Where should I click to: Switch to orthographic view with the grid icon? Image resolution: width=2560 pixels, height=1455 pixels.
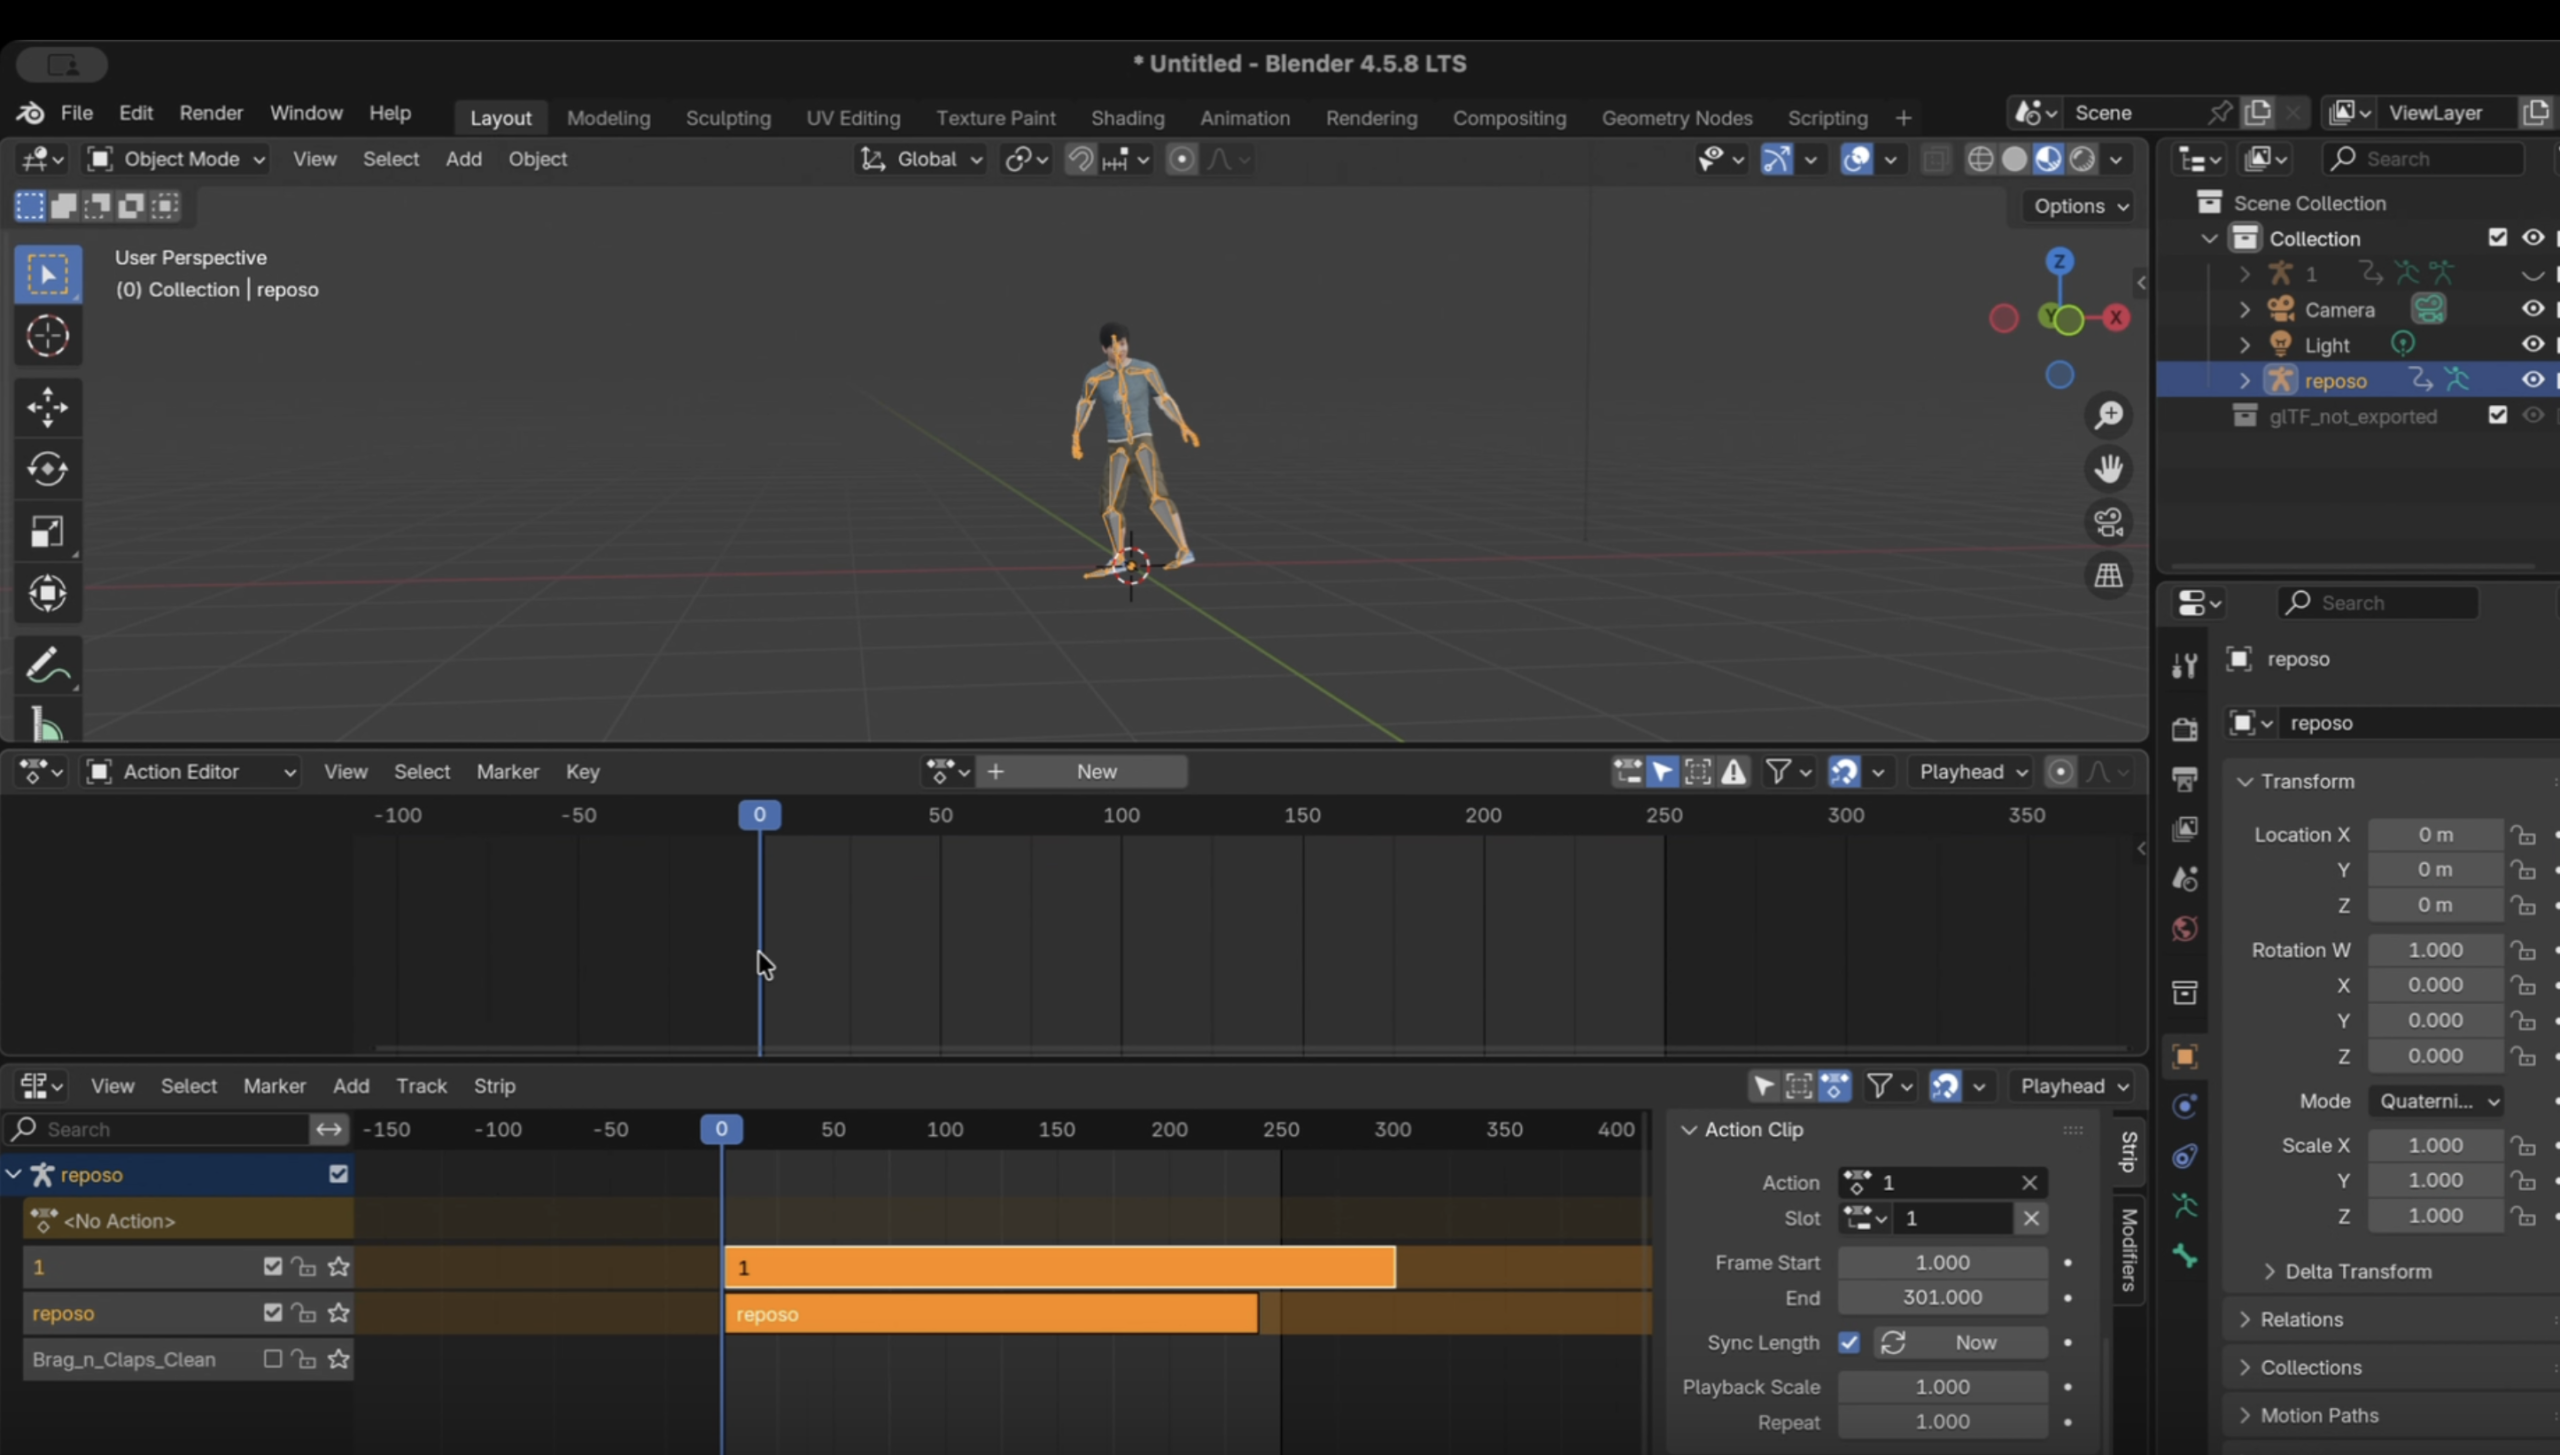2109,576
